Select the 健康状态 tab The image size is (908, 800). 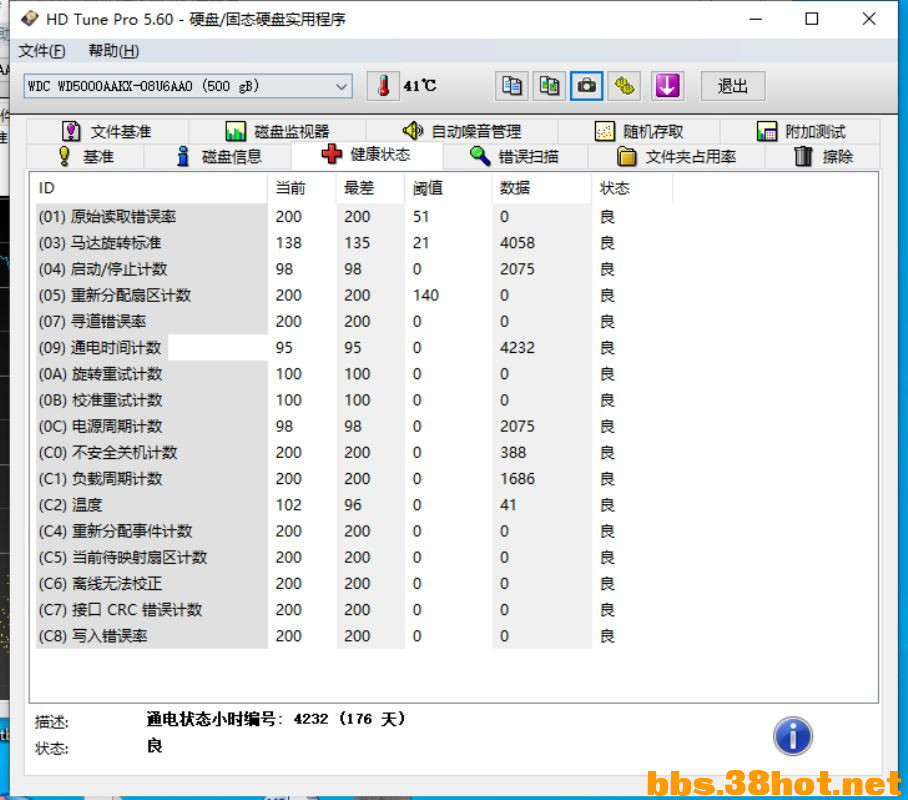(x=367, y=155)
